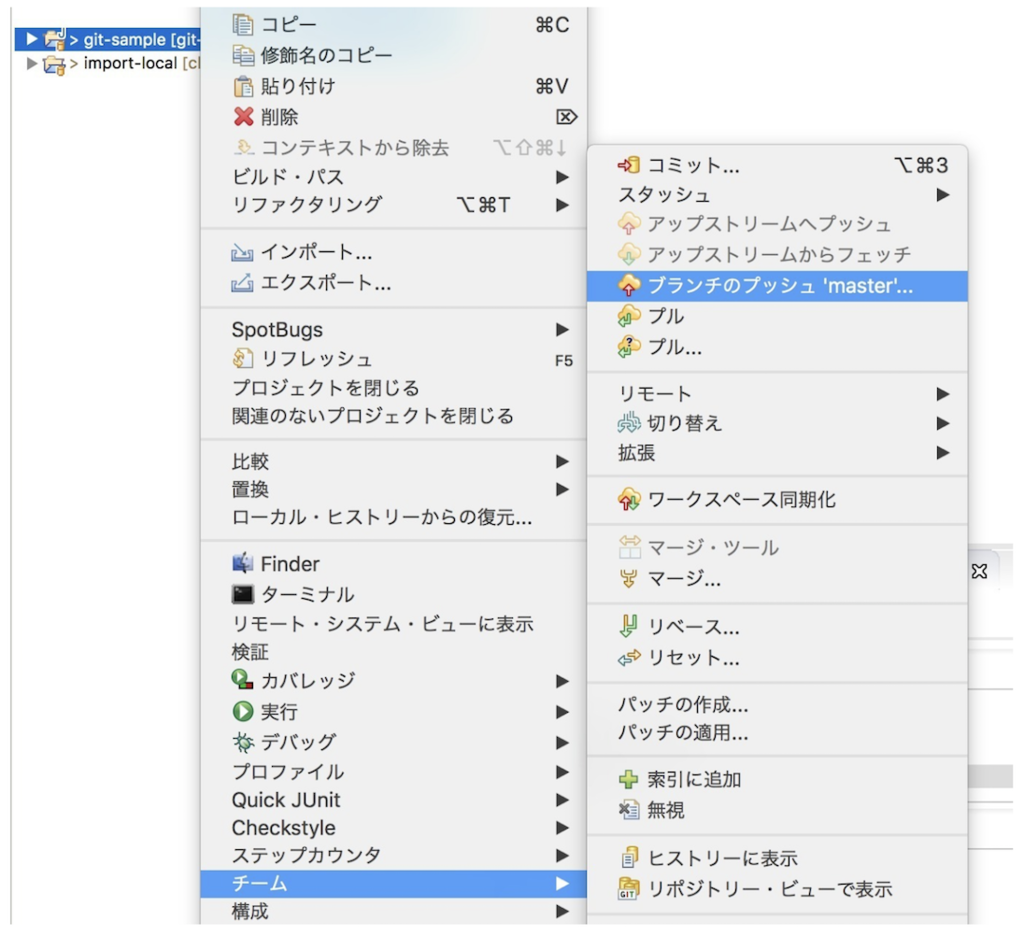Open the ビルド・パス submenu arrow
Viewport: 1024px width, 936px height.
pos(562,177)
